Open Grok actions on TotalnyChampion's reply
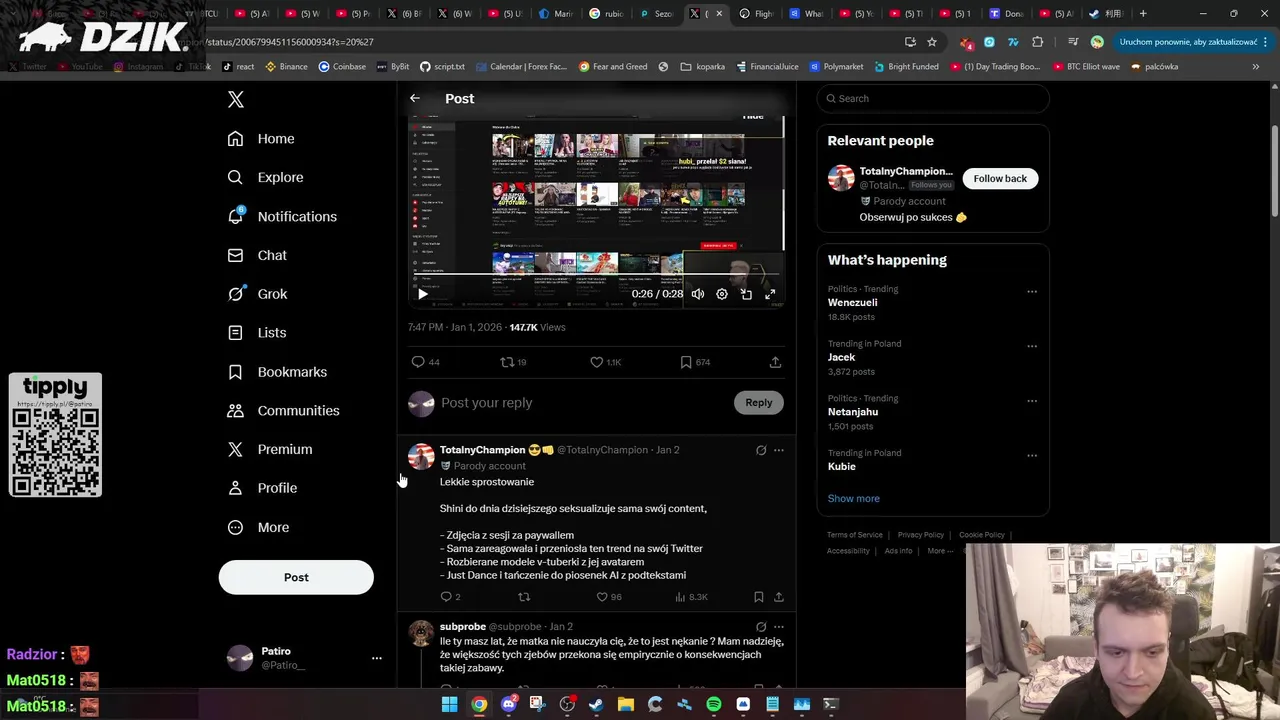Viewport: 1280px width, 720px height. pos(761,450)
